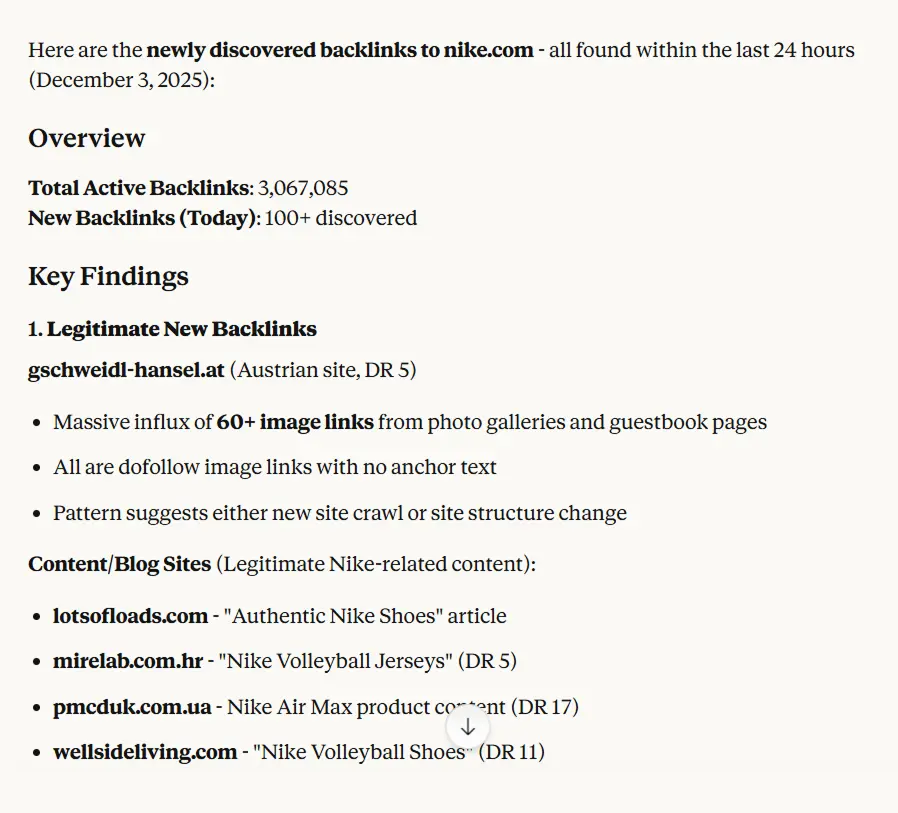This screenshot has height=813, width=898.
Task: Select the mirelab.com.hr domain
Action: point(127,661)
